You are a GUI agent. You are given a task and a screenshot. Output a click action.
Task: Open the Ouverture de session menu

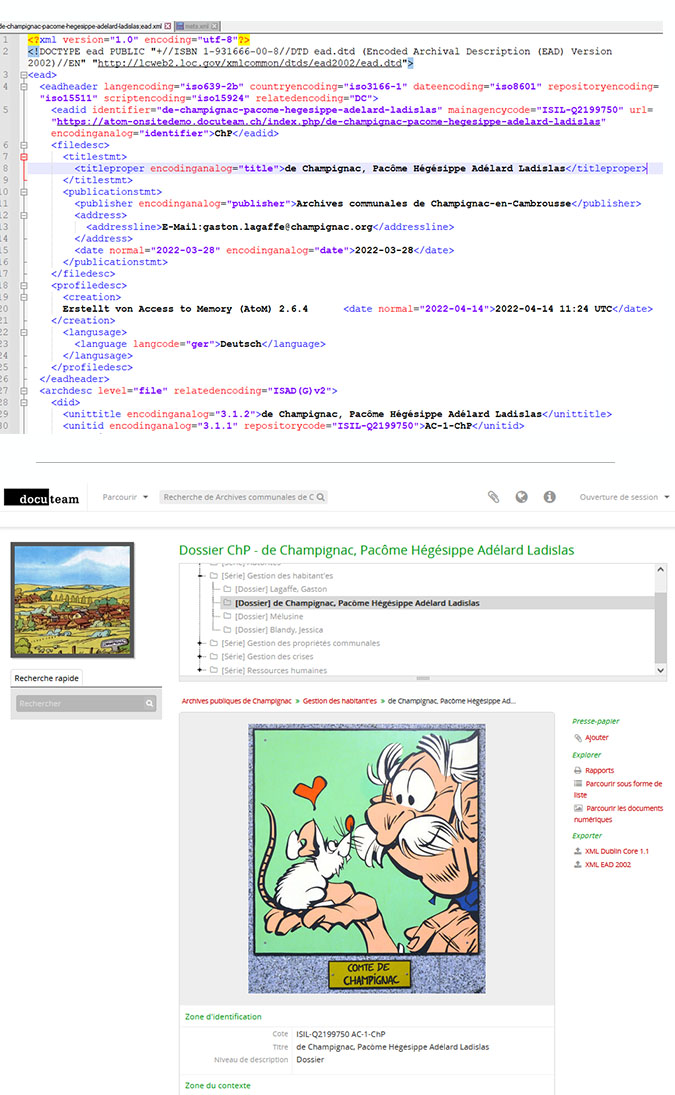coord(624,497)
